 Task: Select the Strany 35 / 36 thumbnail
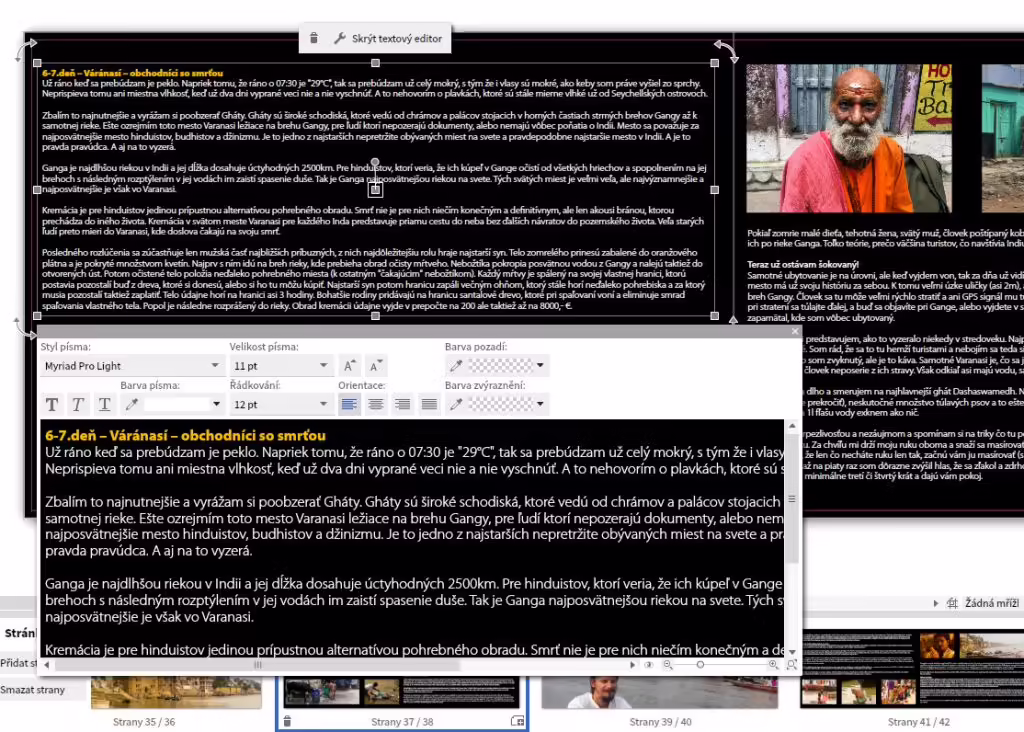coord(176,693)
